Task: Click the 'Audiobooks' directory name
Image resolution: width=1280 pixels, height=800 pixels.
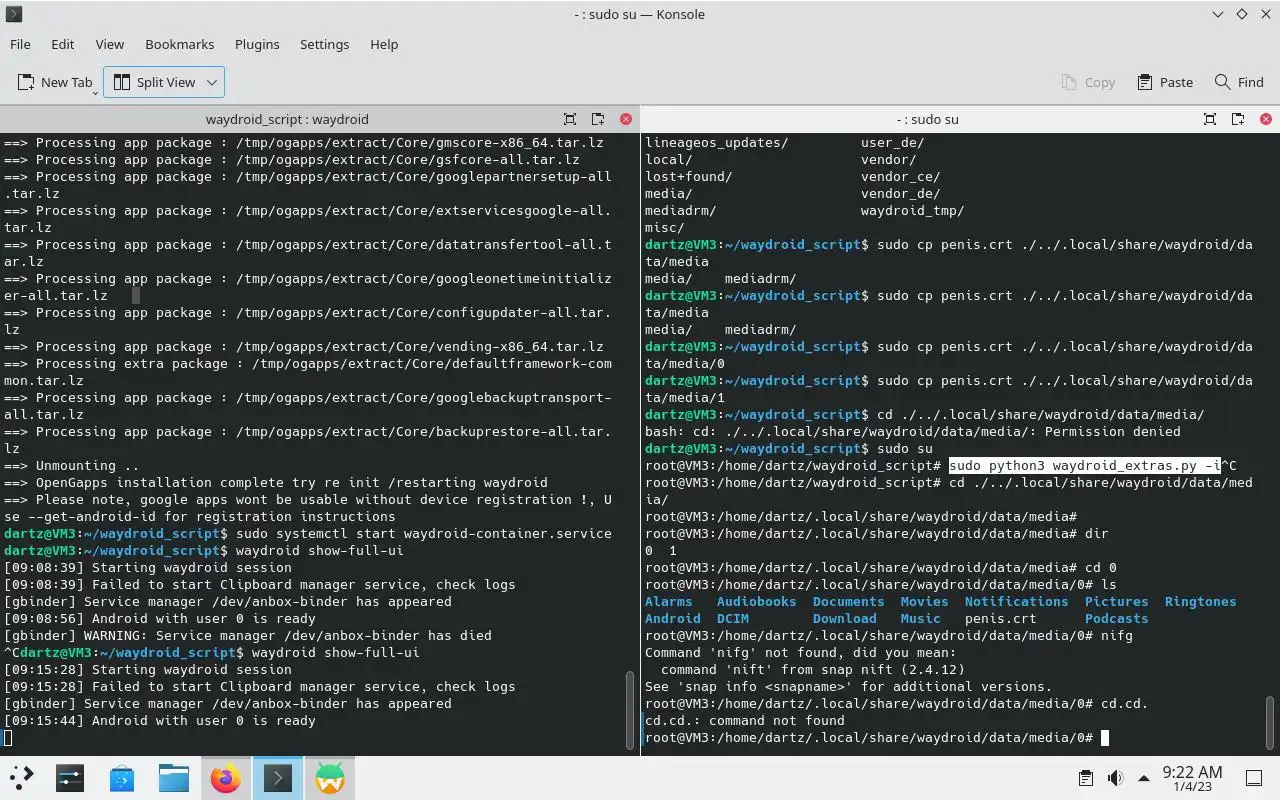Action: [x=756, y=601]
